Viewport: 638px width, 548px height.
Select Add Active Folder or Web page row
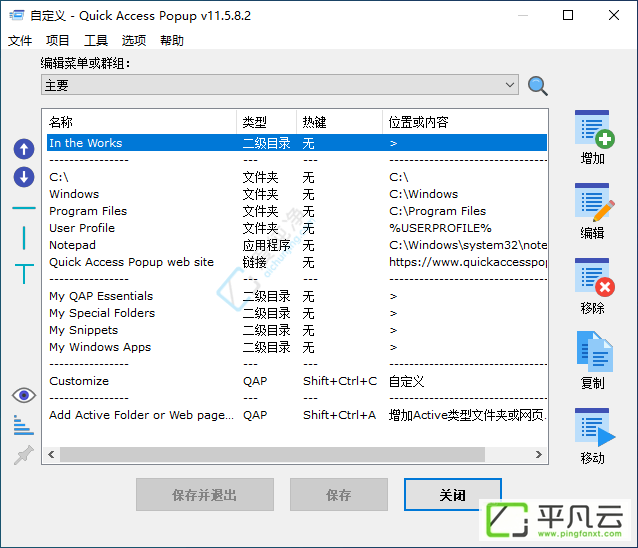tap(297, 415)
